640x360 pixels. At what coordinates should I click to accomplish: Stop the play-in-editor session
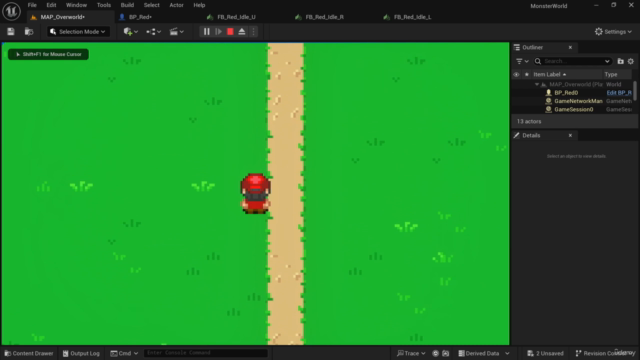point(230,31)
